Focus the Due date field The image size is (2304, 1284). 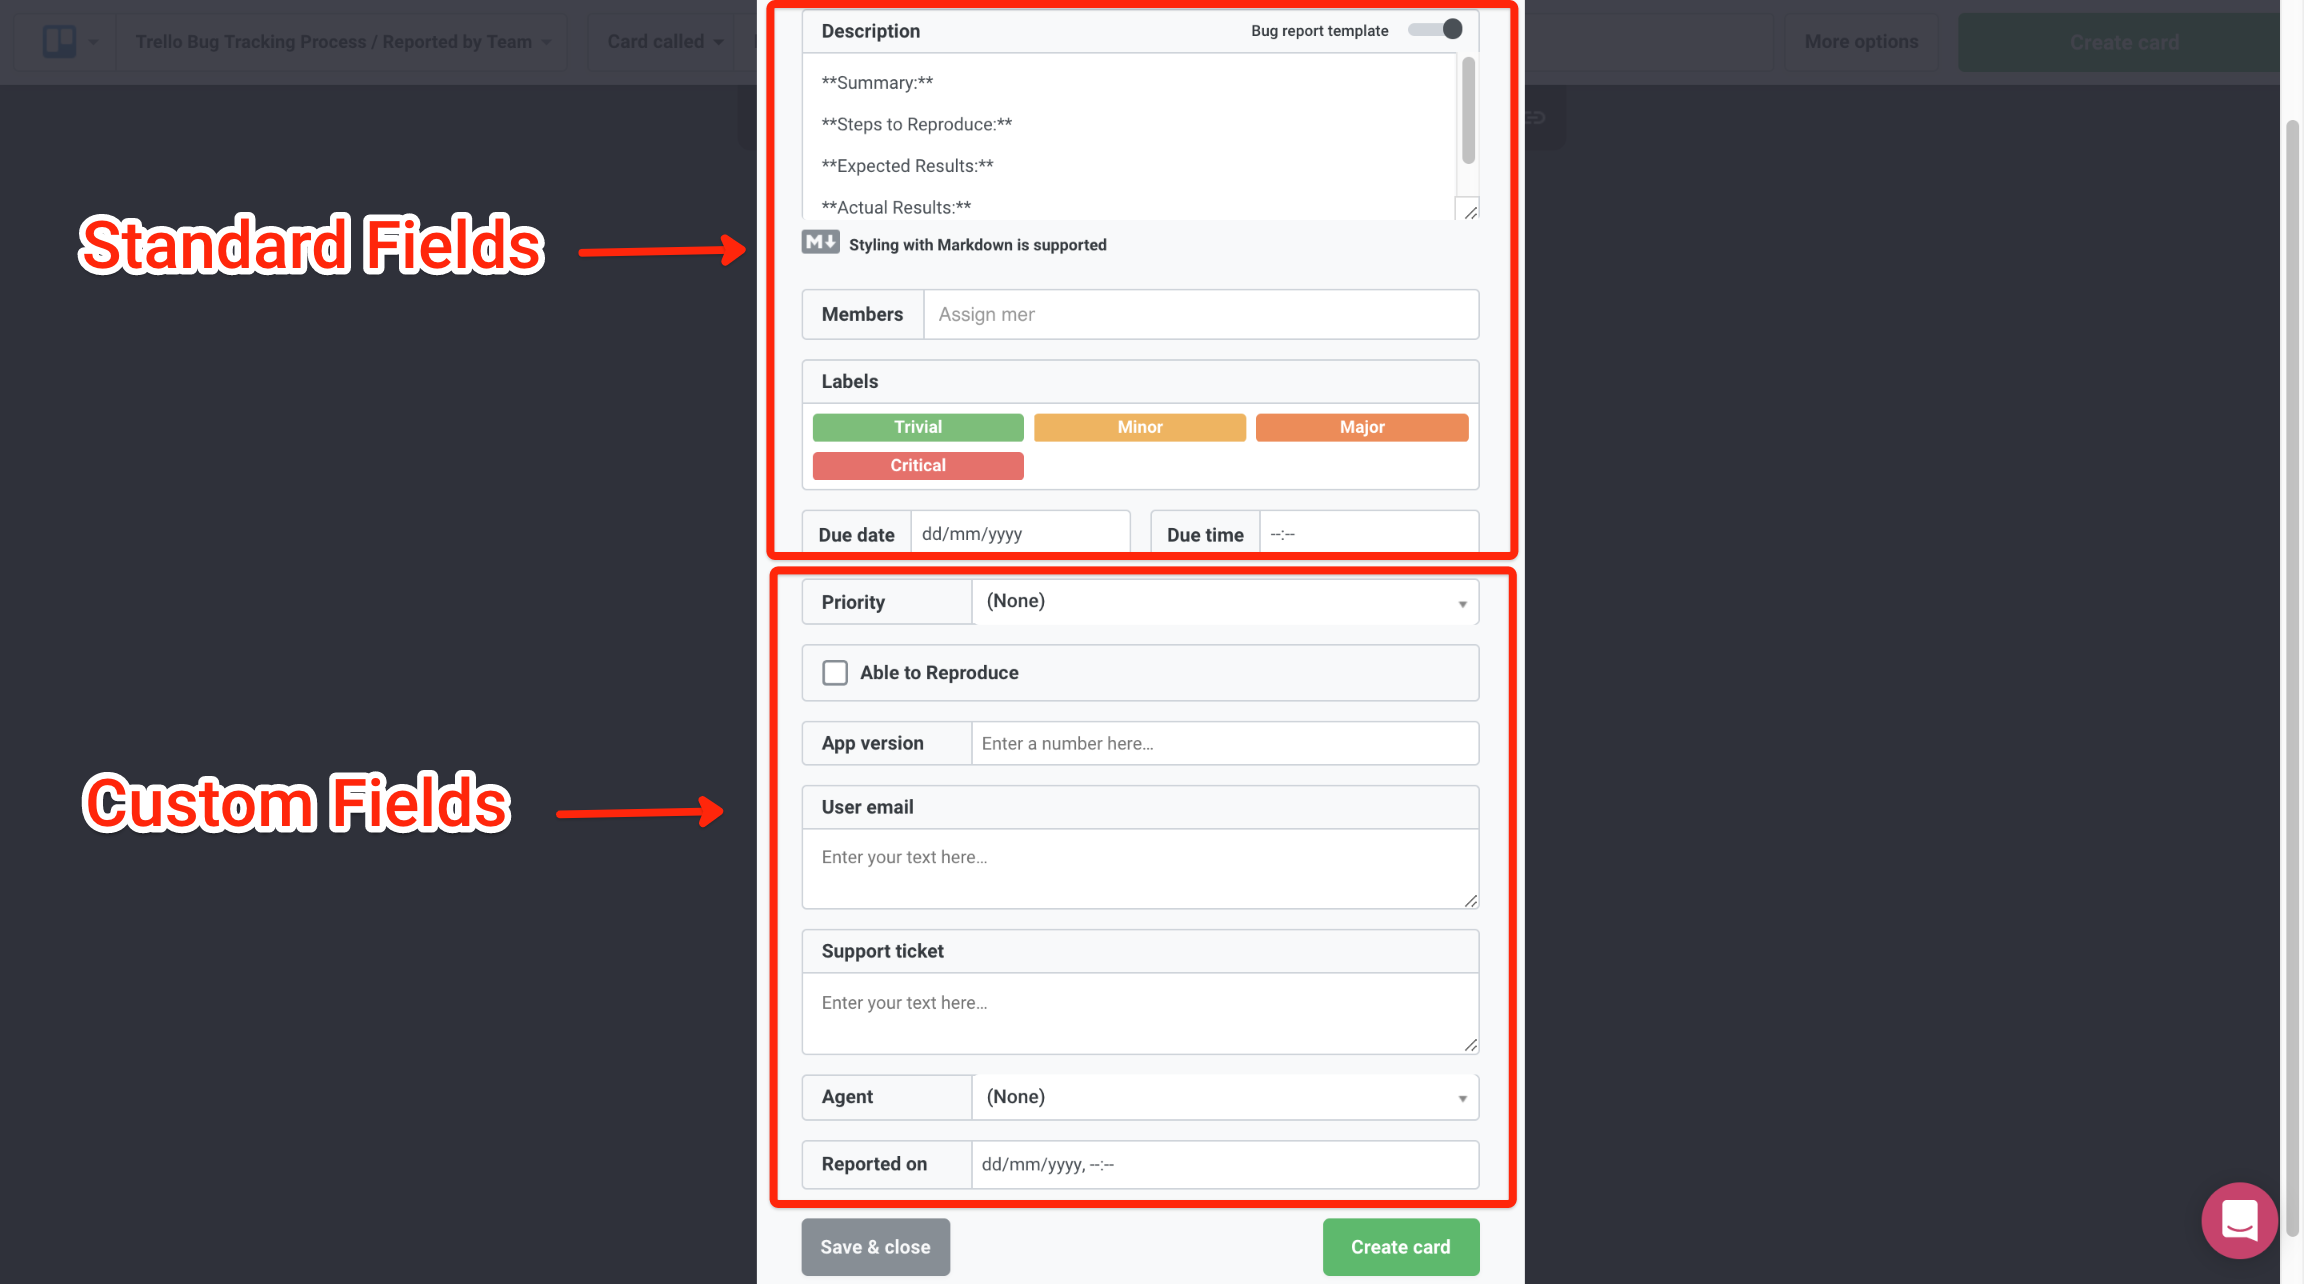click(x=1020, y=534)
